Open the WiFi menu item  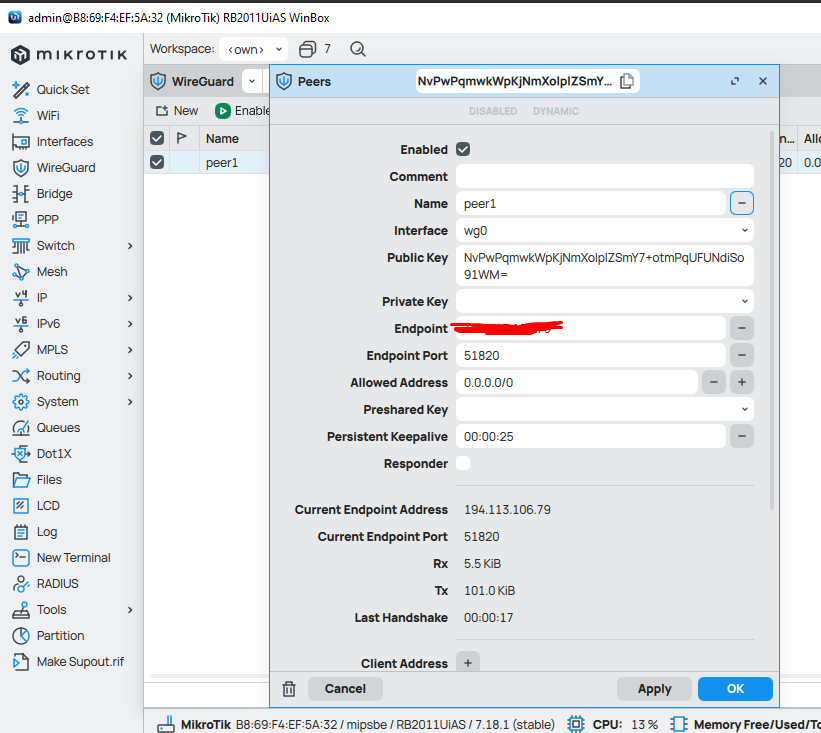point(36,116)
